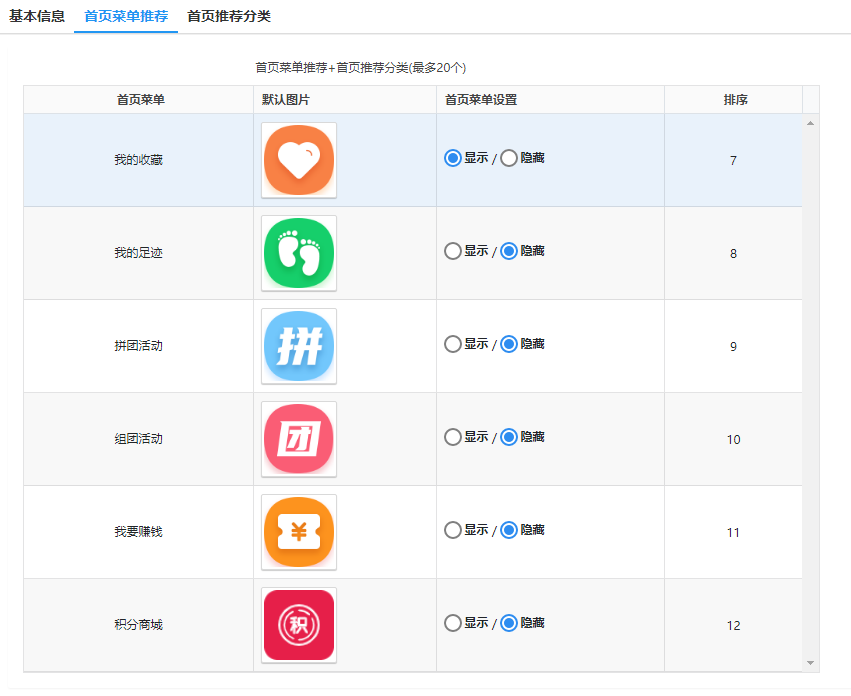
Task: Switch to 基本信息 tab
Action: point(37,16)
